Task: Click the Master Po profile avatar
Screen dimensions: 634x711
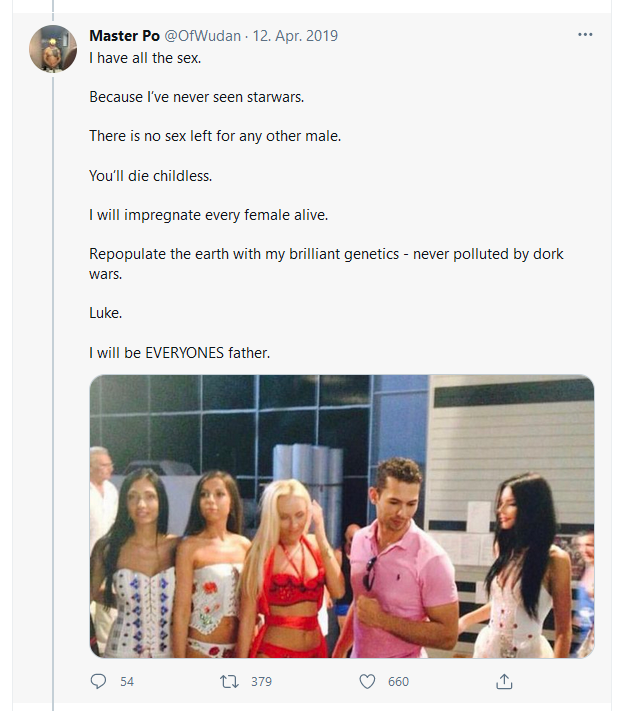Action: [x=53, y=49]
